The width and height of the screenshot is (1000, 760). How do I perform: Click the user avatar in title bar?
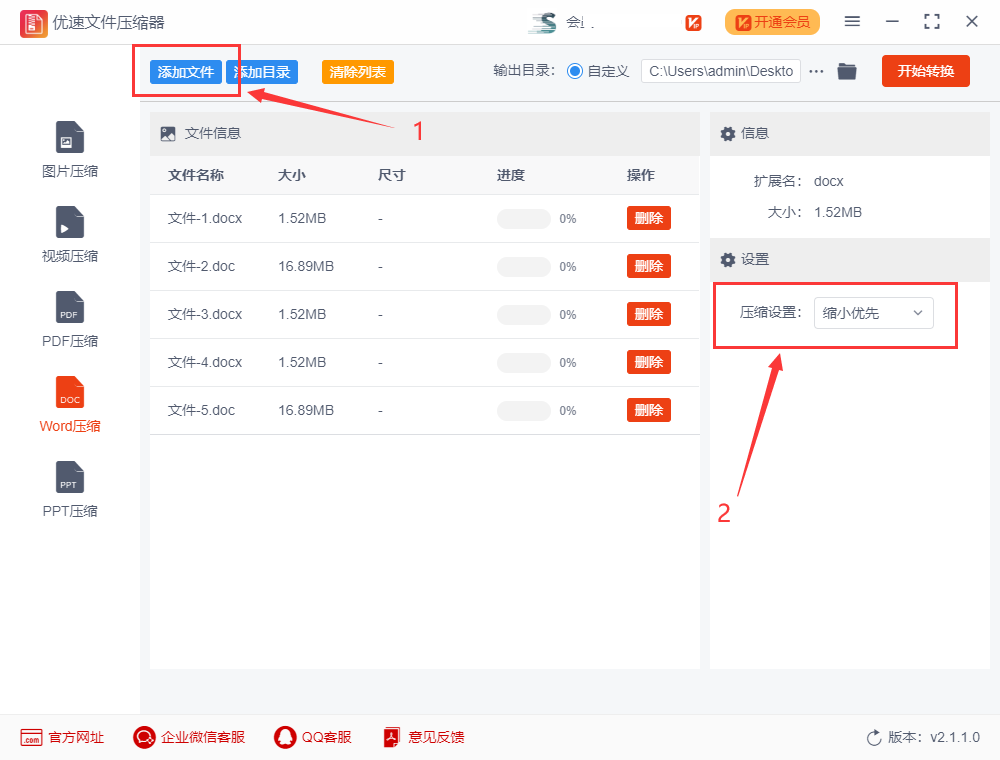pyautogui.click(x=543, y=22)
